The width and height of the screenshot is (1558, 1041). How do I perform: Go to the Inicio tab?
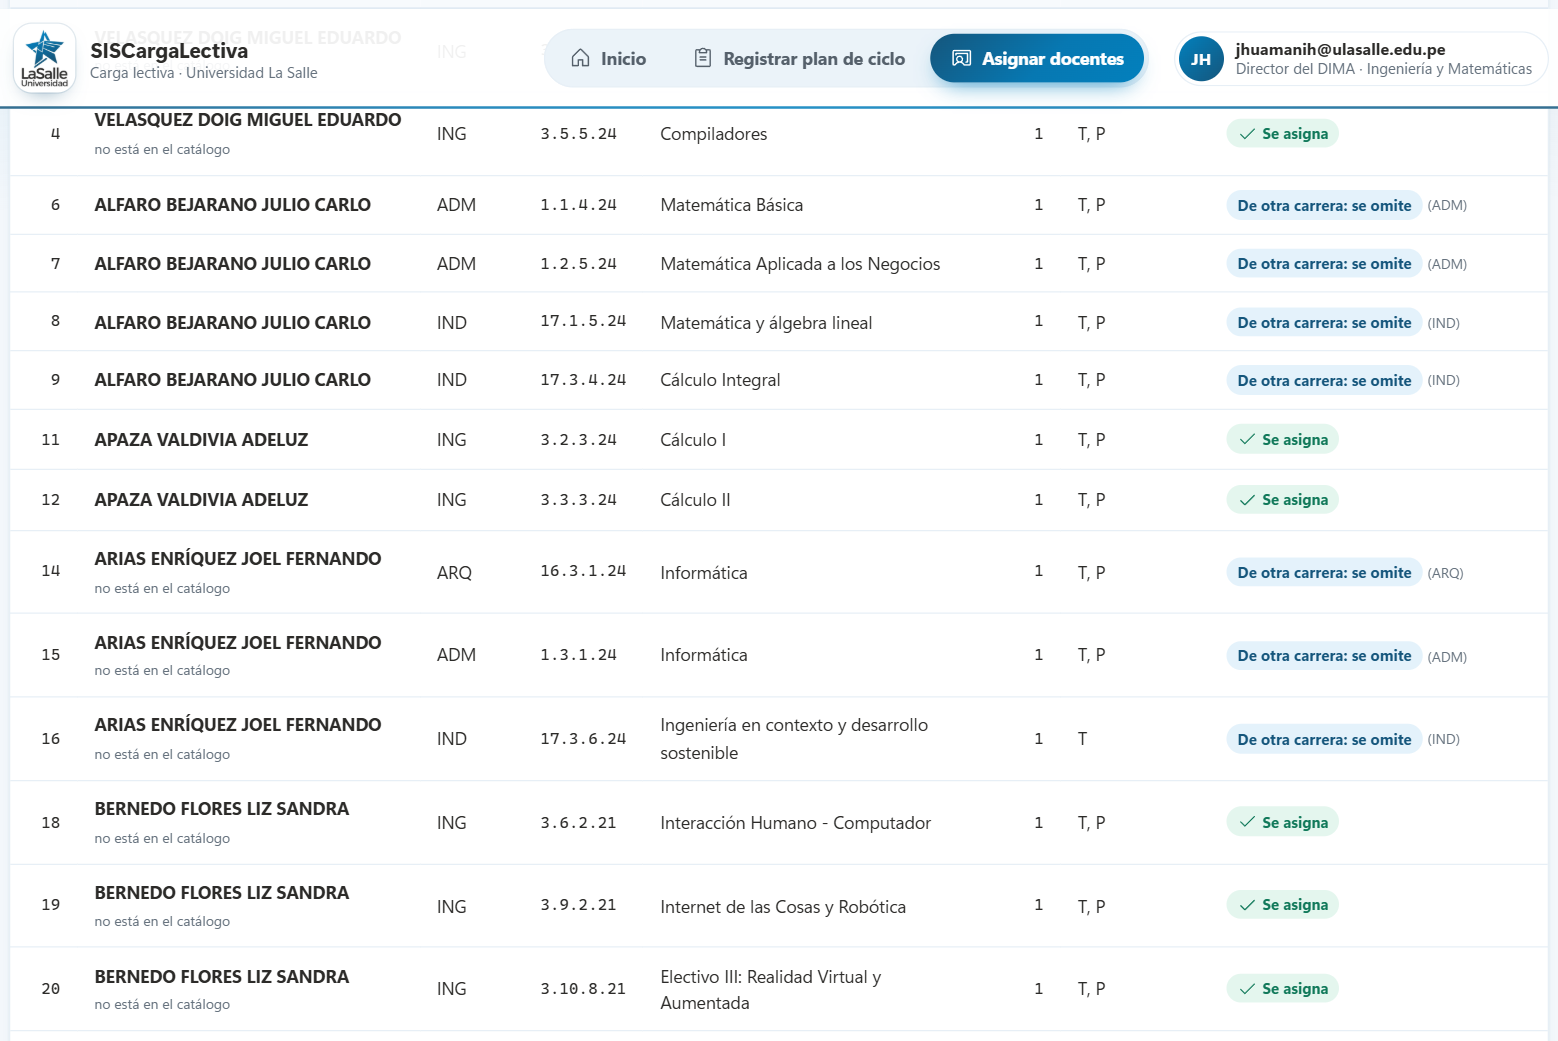click(608, 59)
